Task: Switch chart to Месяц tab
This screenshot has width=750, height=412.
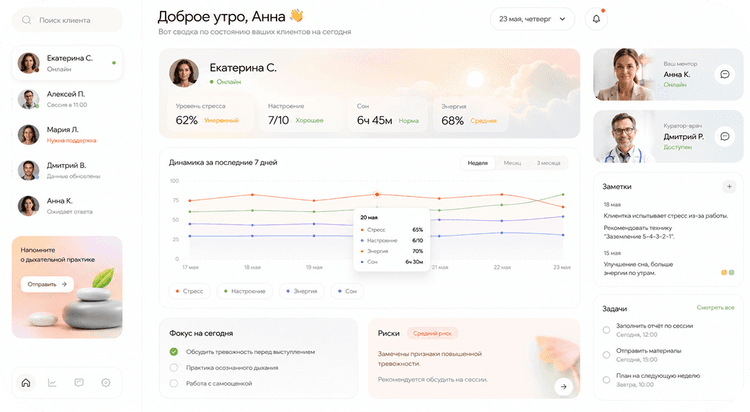Action: (x=512, y=163)
